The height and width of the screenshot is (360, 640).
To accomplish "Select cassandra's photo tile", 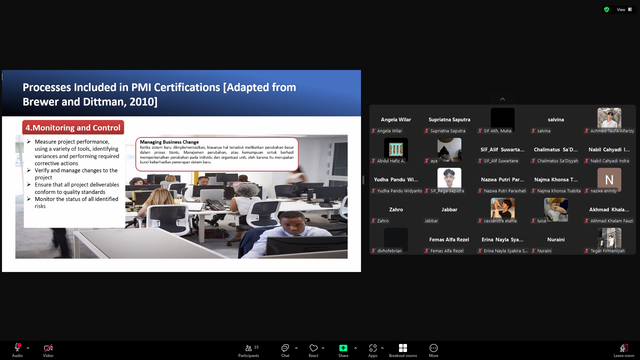I will (502, 210).
